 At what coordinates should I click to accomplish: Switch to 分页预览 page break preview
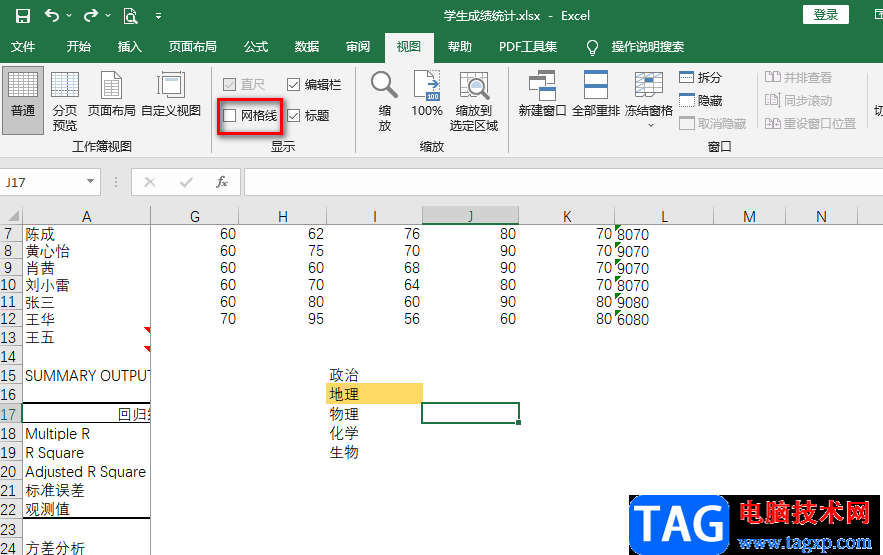pos(65,101)
